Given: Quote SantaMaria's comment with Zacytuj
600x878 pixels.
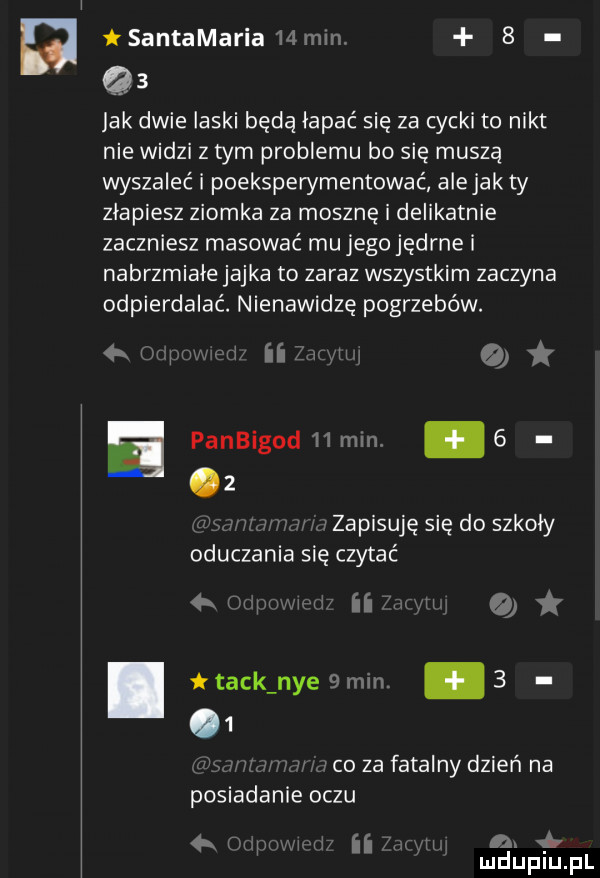Looking at the screenshot, I should click(x=312, y=354).
